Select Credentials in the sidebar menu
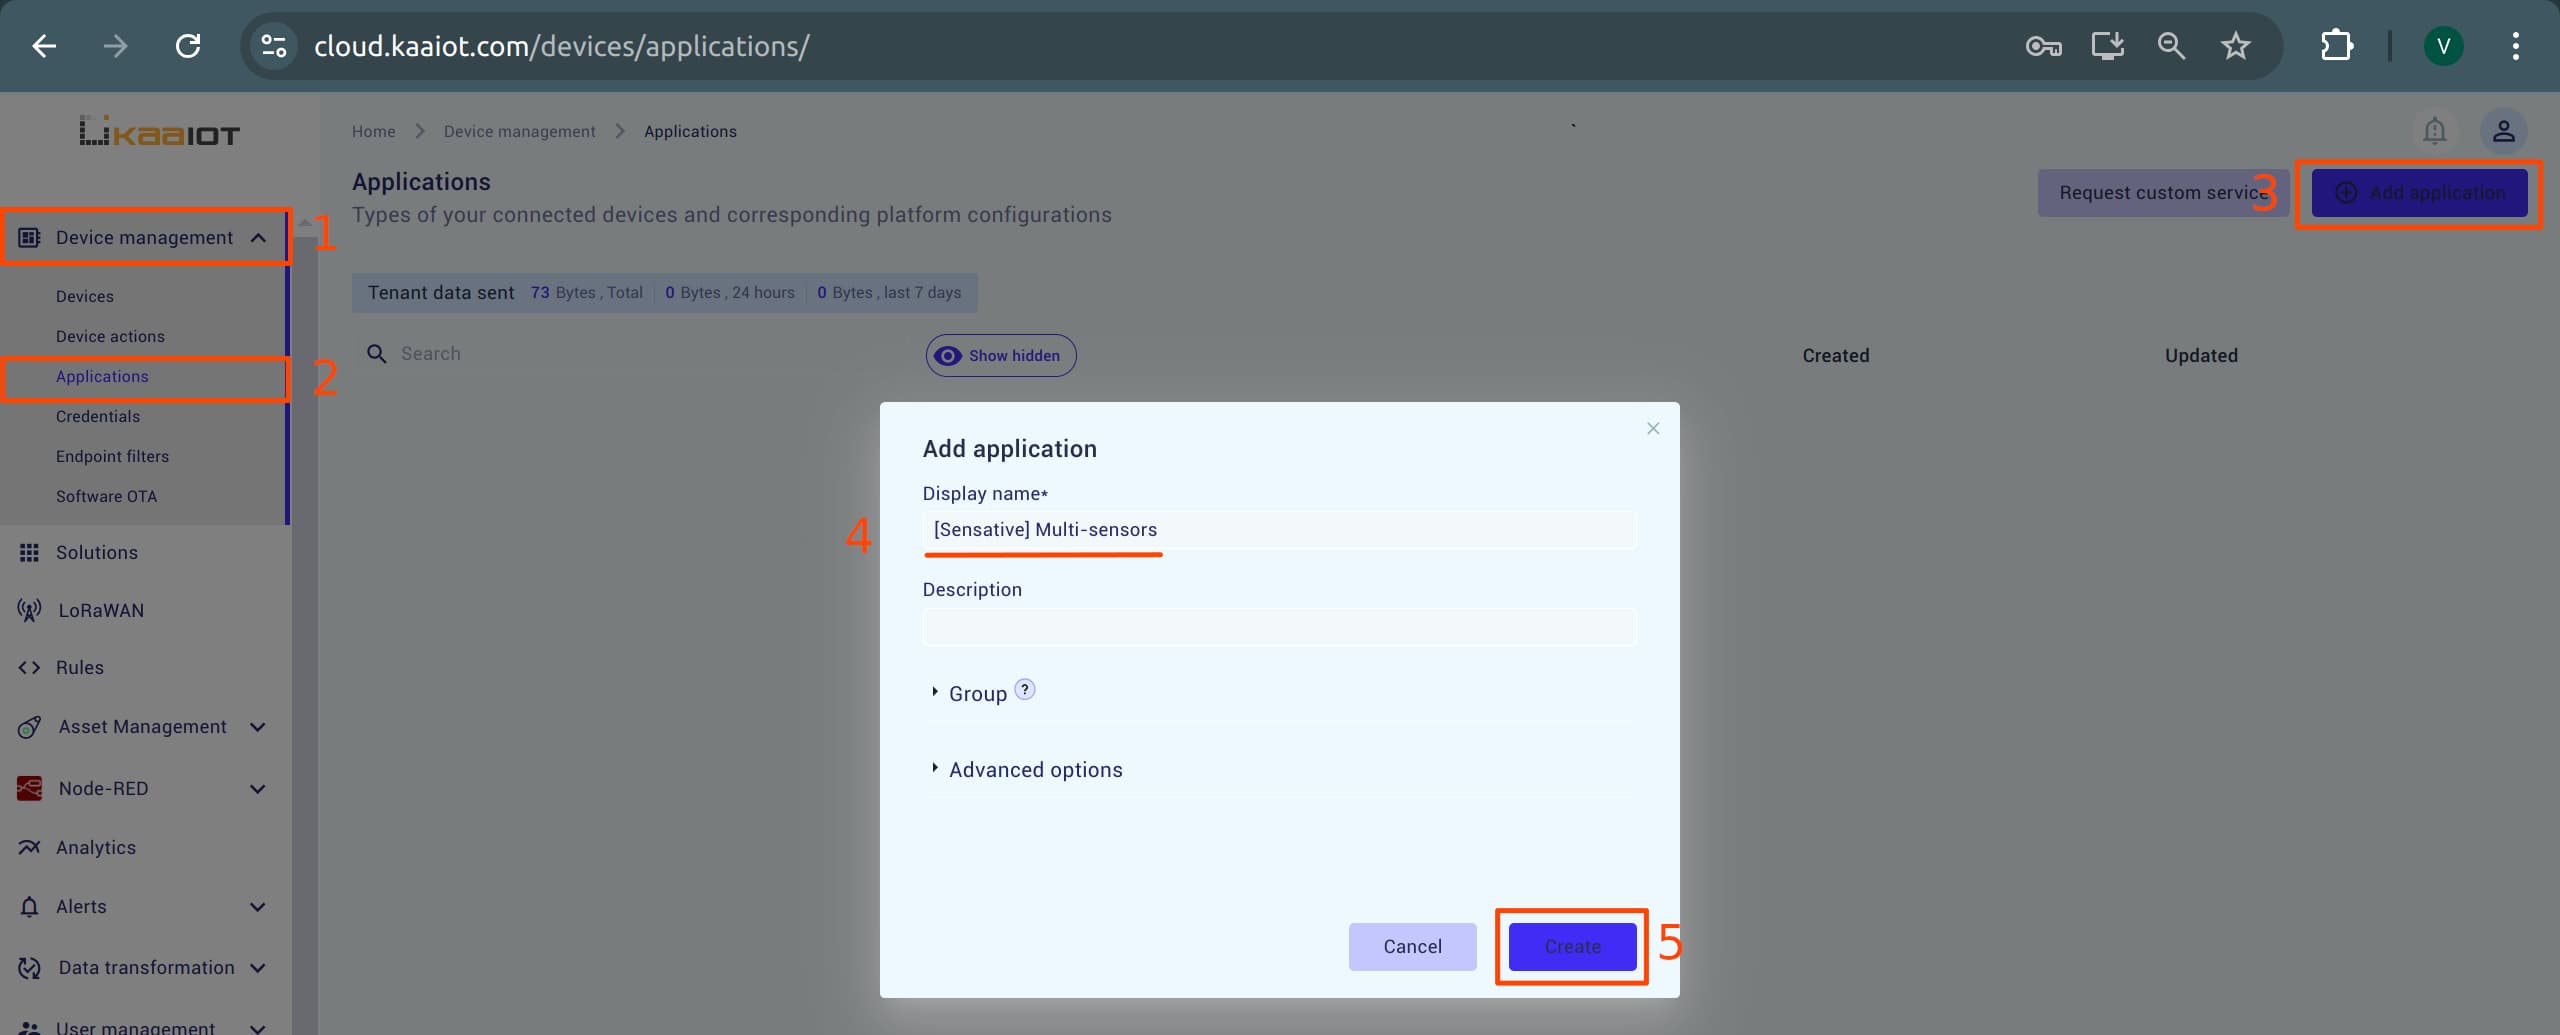The image size is (2560, 1035). (x=97, y=416)
